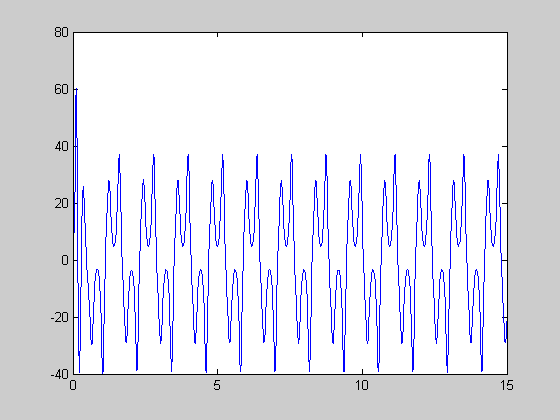The height and width of the screenshot is (420, 560).
Task: Select the x-axis tick label 10
Action: click(362, 385)
